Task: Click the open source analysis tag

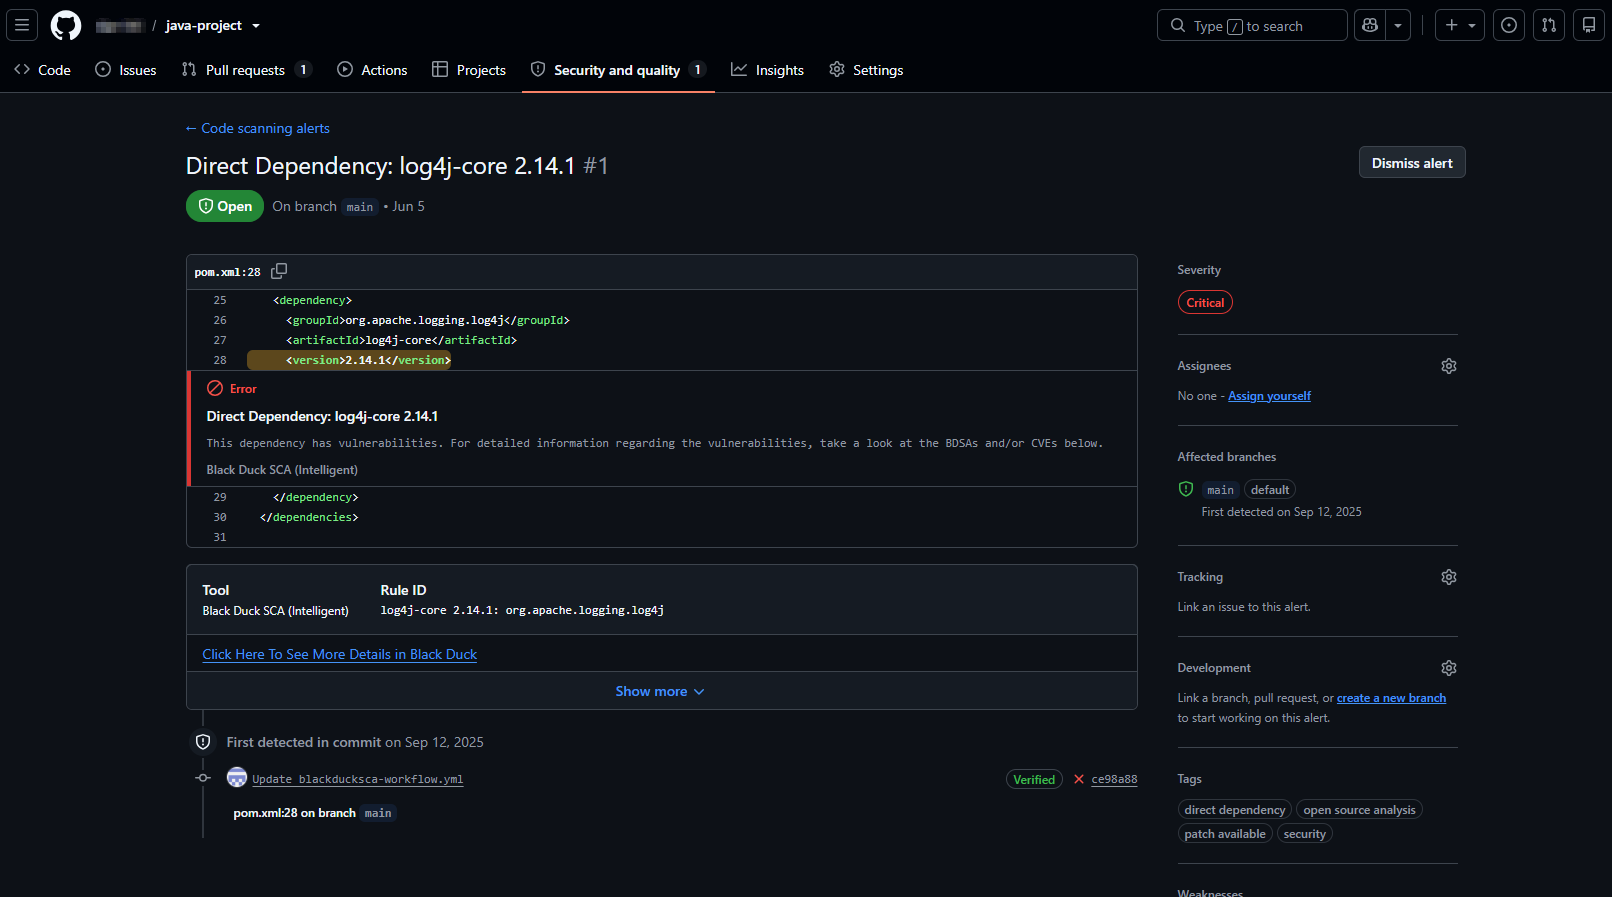Action: (x=1359, y=810)
